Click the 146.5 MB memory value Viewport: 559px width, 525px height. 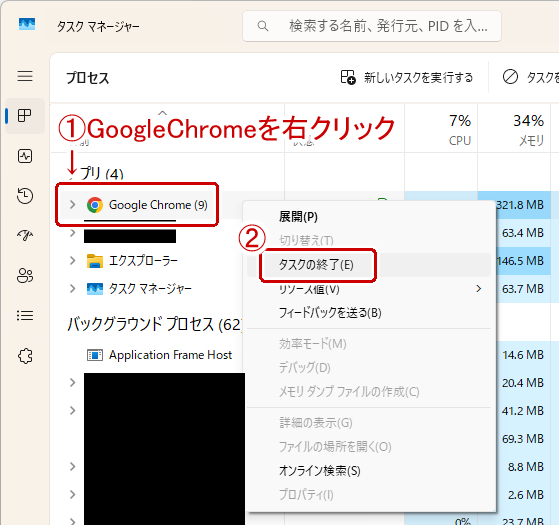520,261
